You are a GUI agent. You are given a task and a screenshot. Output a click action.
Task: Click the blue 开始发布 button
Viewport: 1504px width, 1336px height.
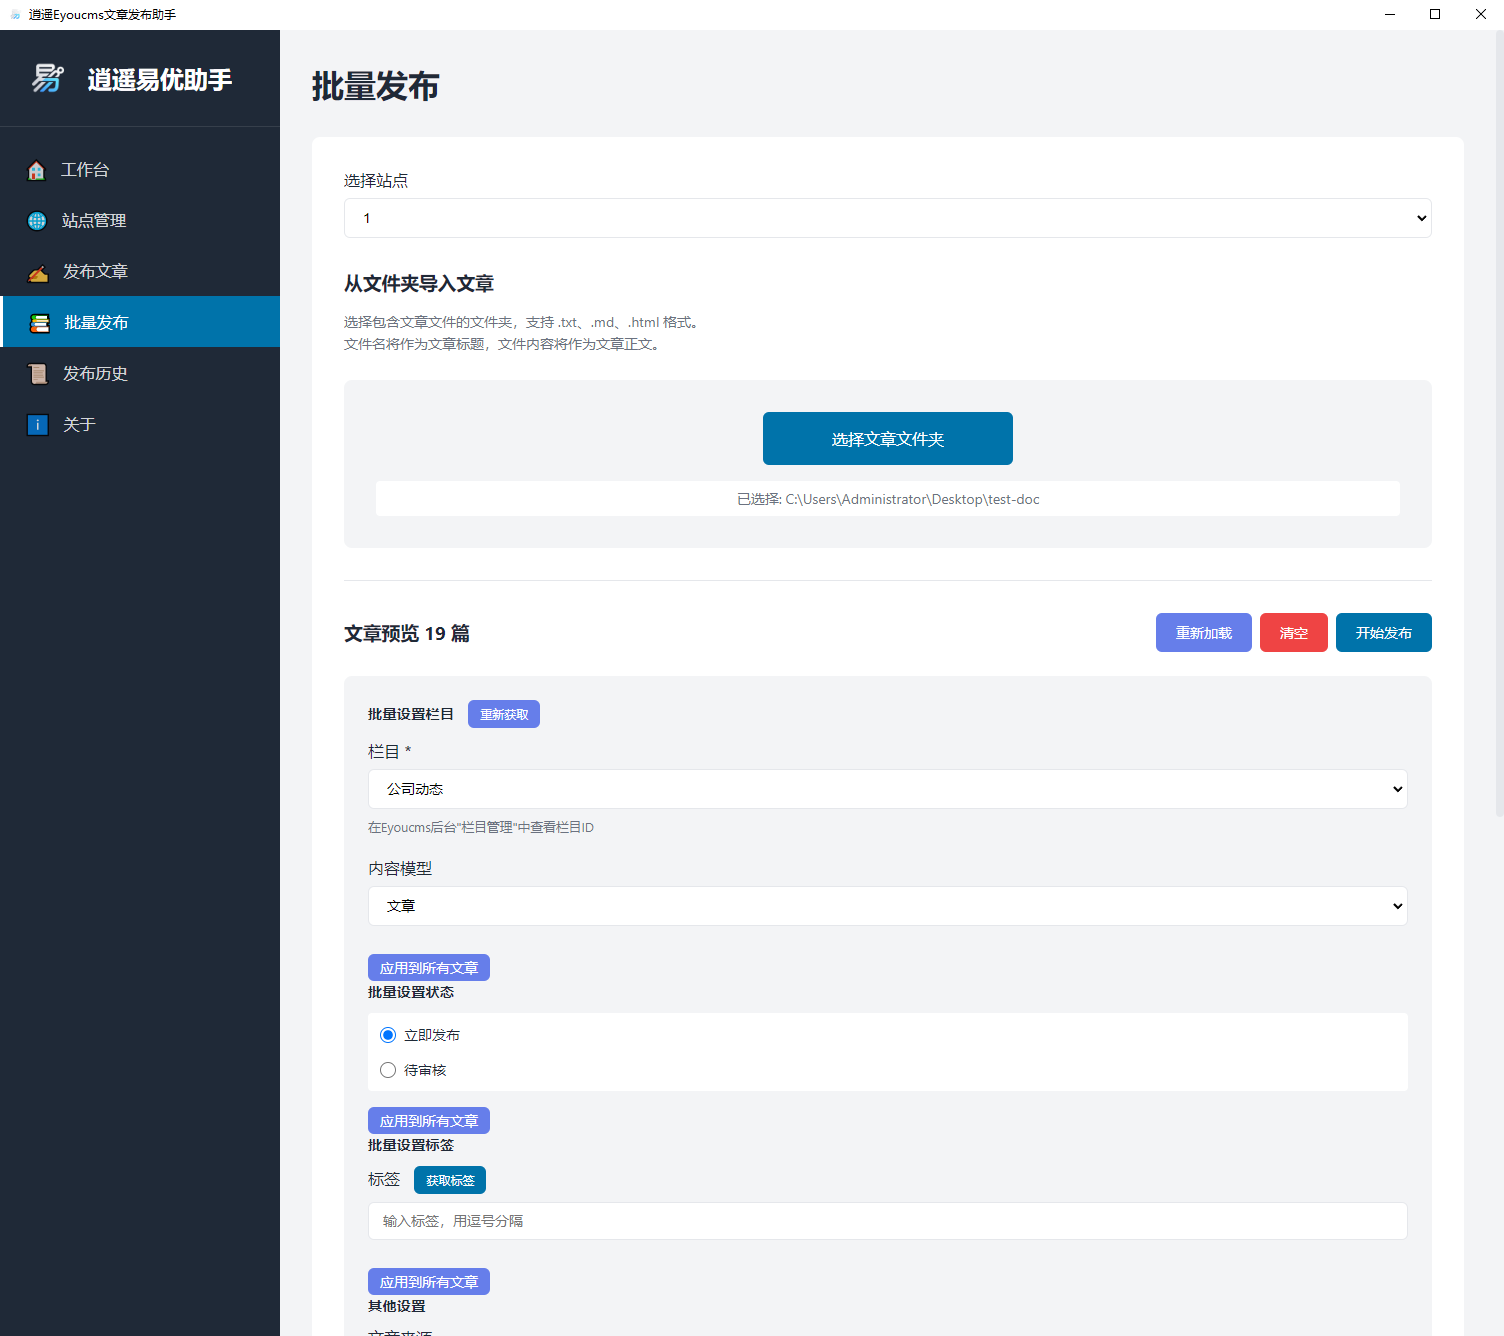tap(1383, 633)
